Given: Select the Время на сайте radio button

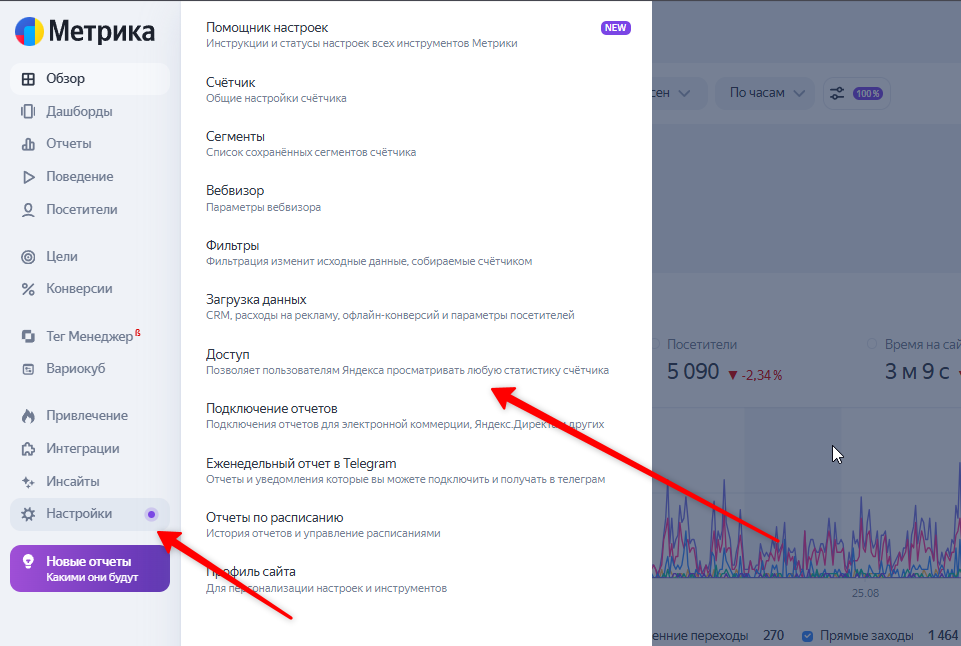Looking at the screenshot, I should (872, 344).
